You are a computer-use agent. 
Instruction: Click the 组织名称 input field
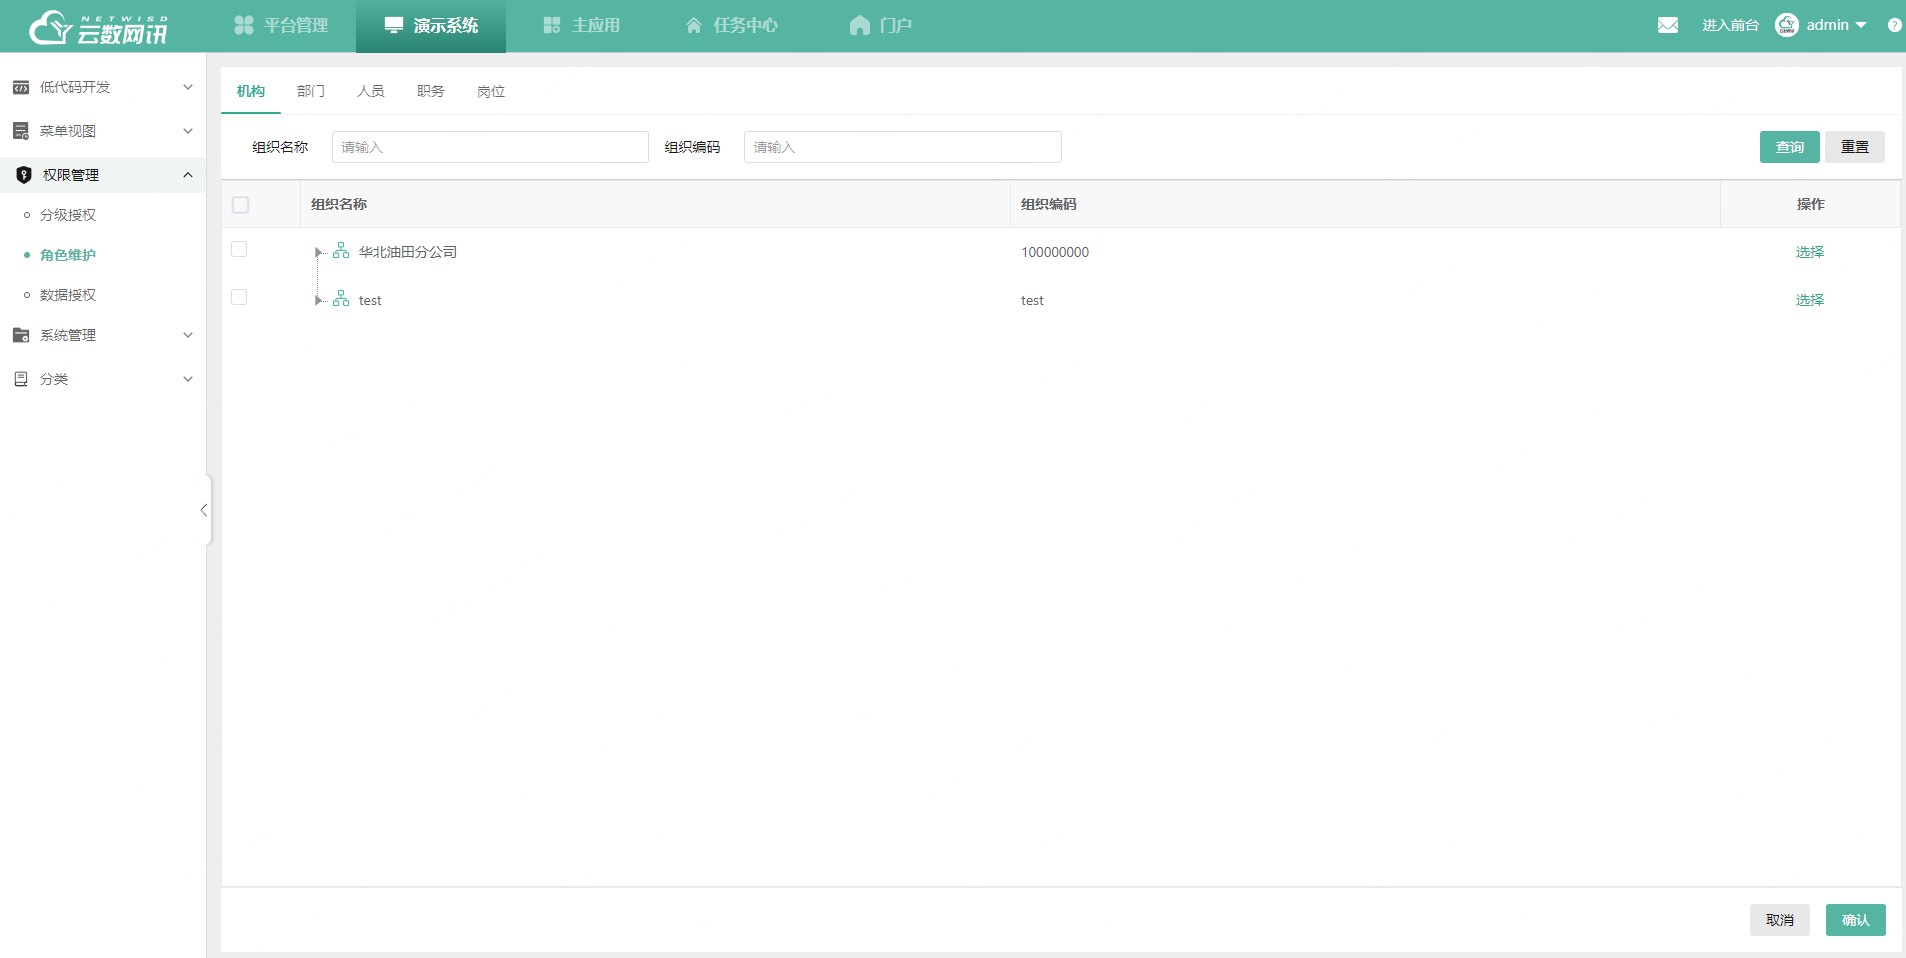490,147
